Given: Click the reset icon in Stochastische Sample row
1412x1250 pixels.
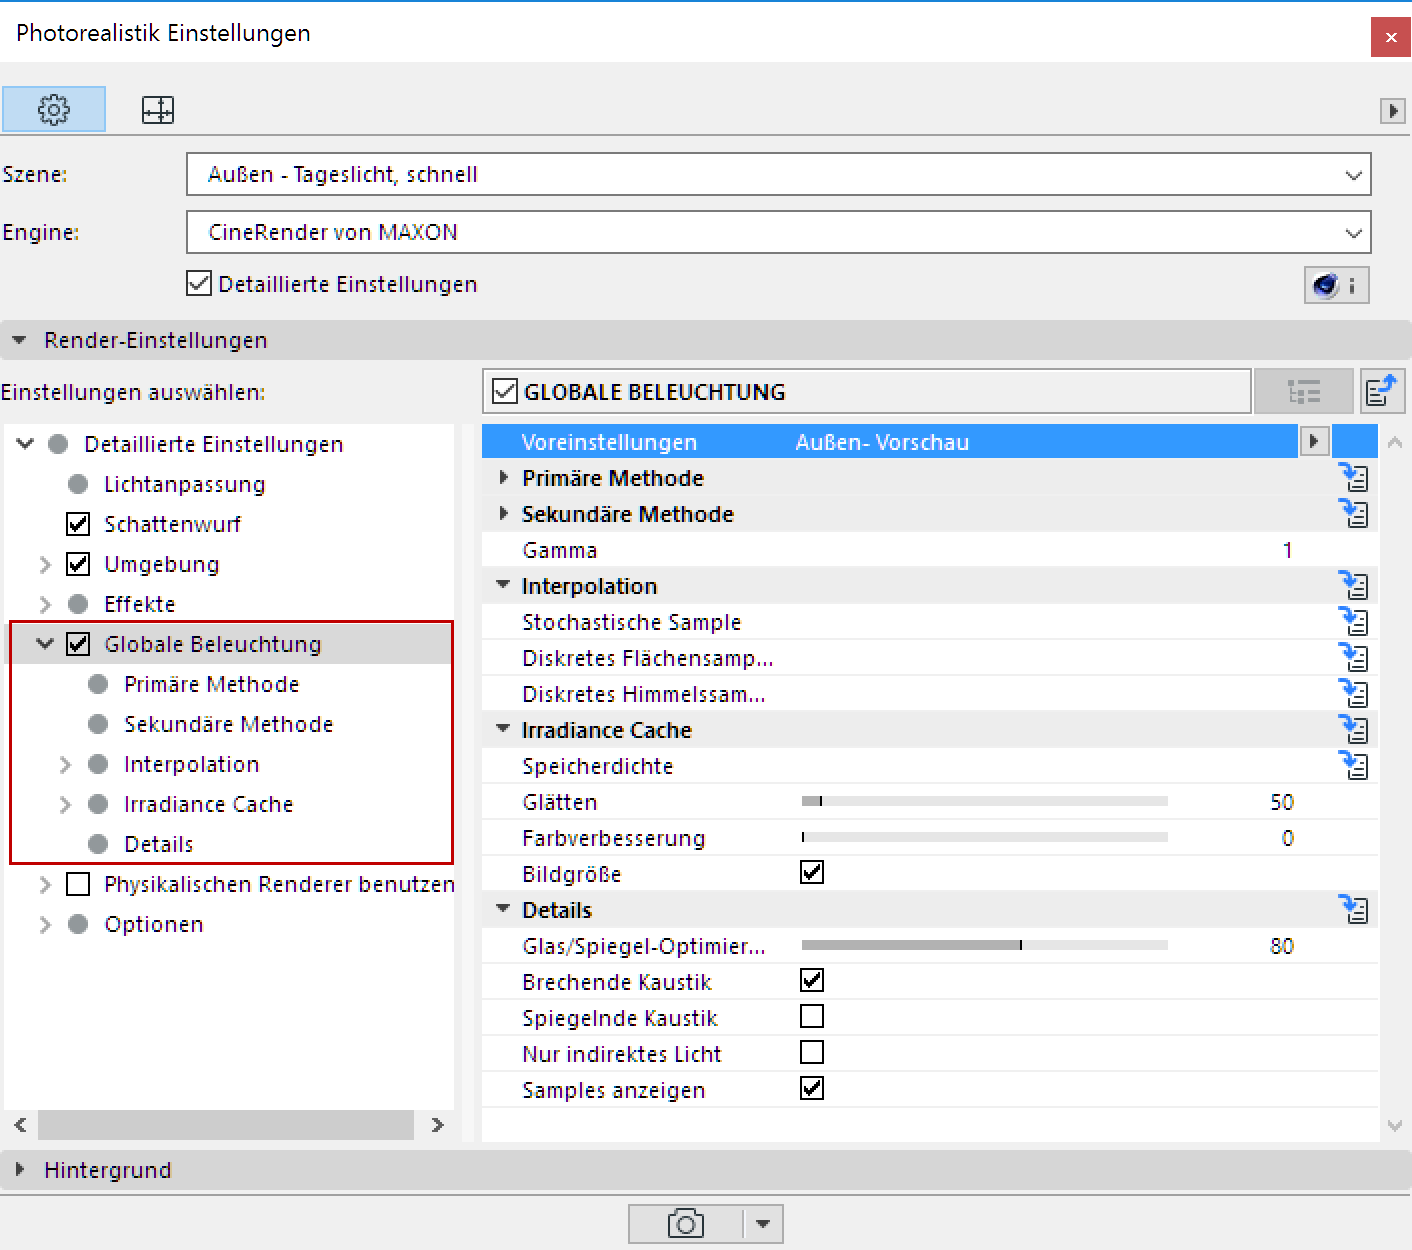Looking at the screenshot, I should tap(1354, 622).
